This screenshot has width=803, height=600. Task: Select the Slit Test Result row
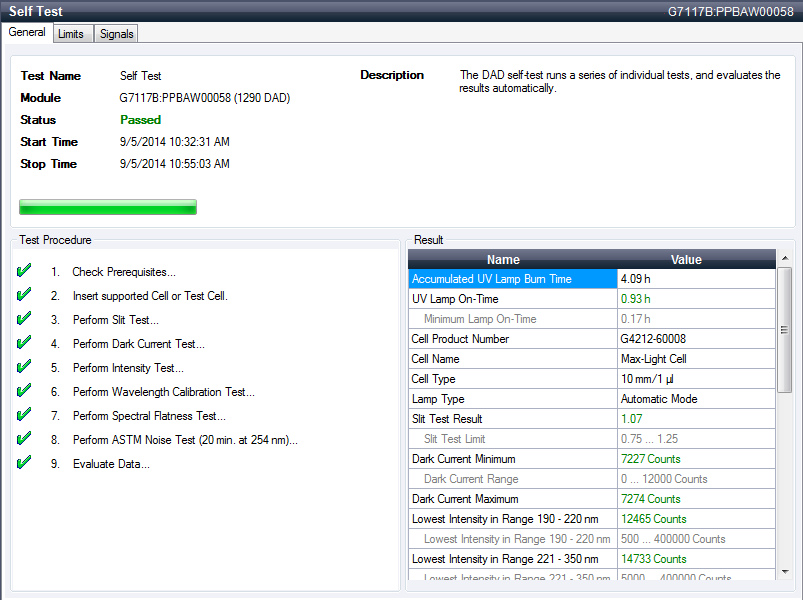512,419
